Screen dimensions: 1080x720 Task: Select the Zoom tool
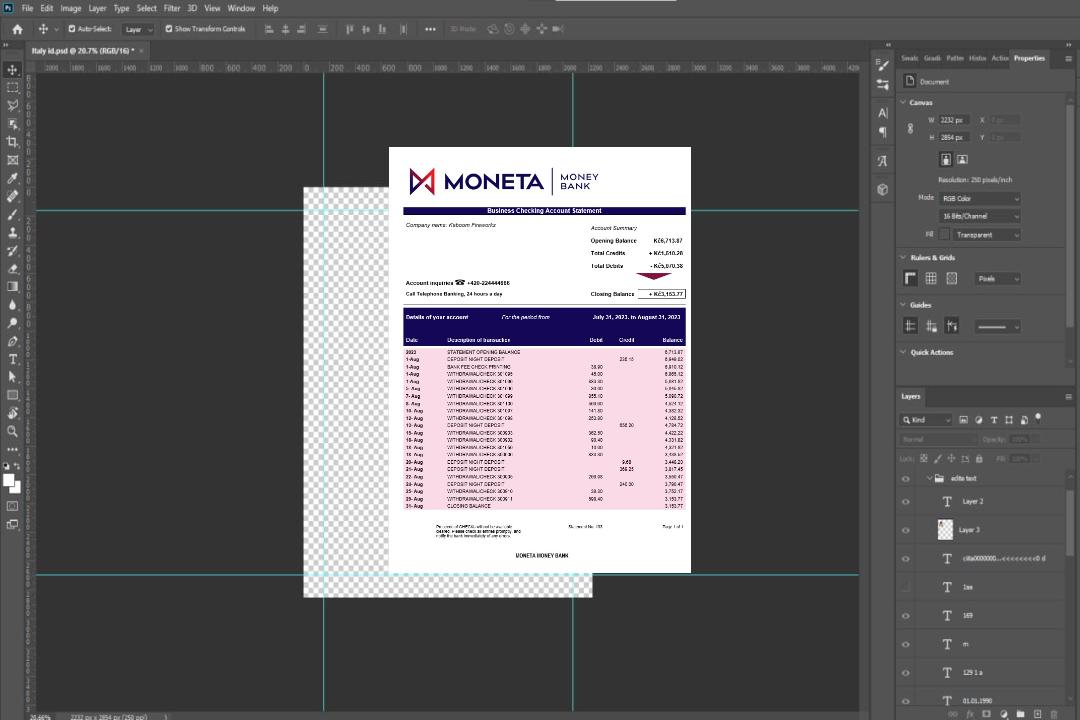click(12, 431)
